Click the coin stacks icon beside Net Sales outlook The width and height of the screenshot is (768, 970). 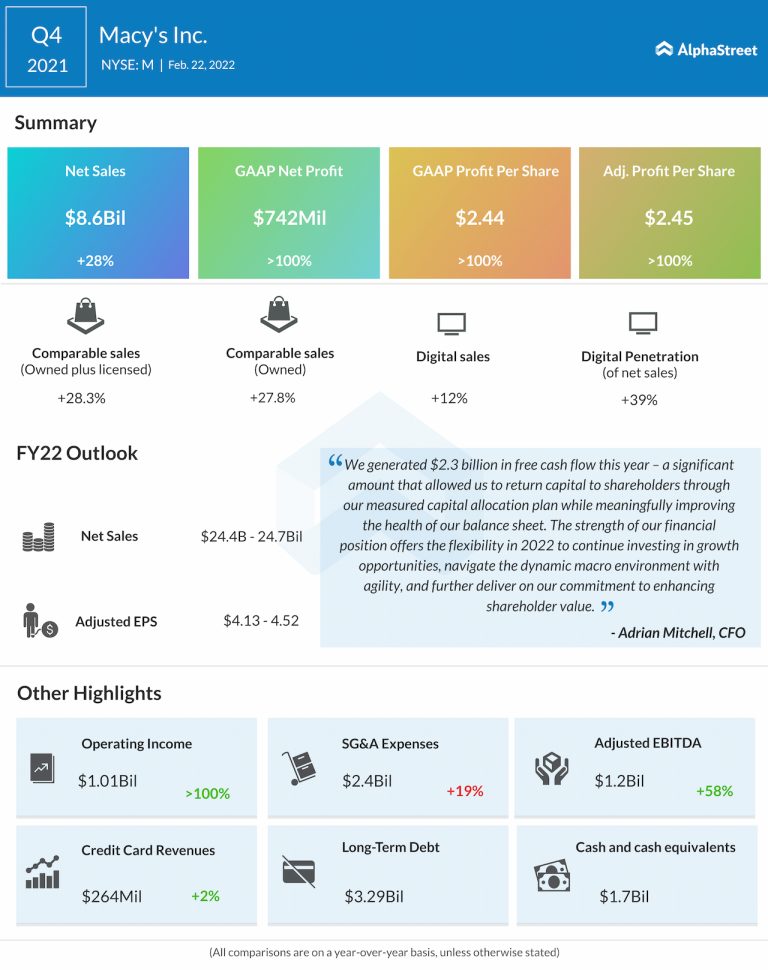(x=39, y=540)
